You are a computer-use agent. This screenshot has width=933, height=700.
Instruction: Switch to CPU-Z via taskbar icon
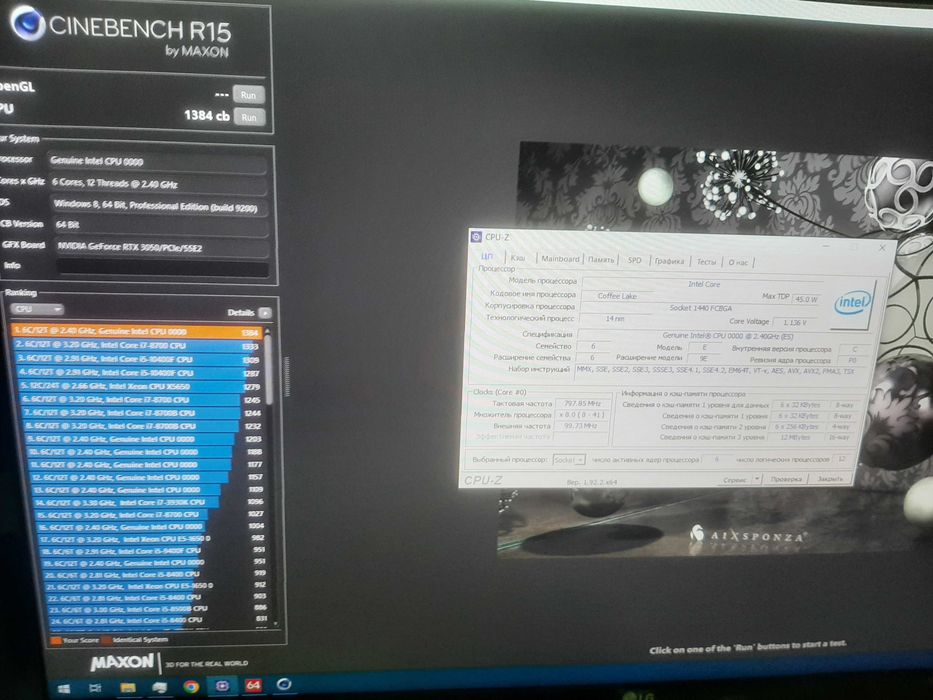click(x=222, y=686)
